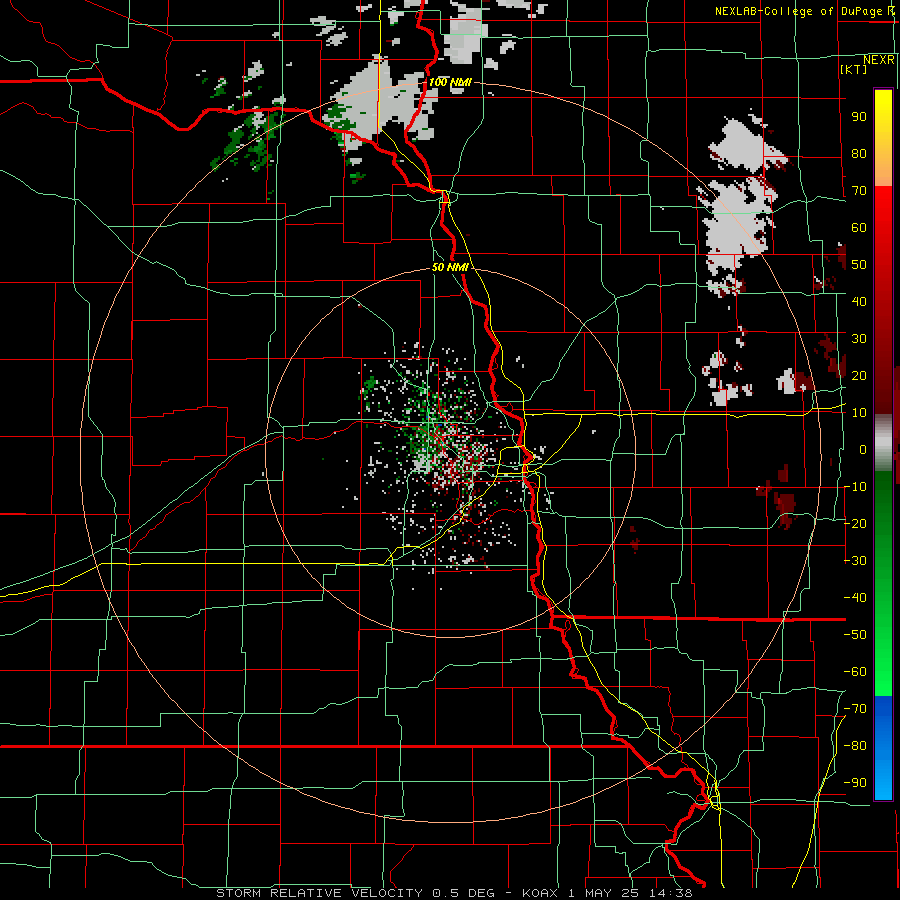Click the 100 NMI range ring label
Screen dimensions: 900x900
450,82
